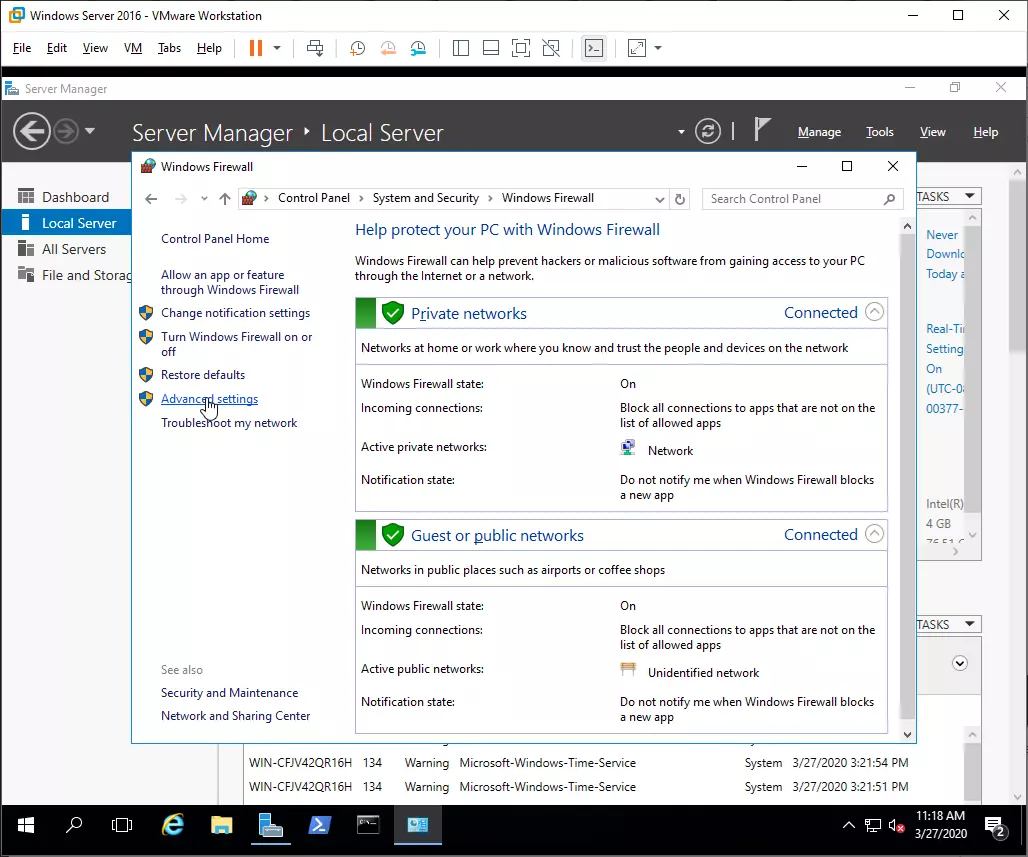The image size is (1028, 857).
Task: Switch VMware to Unity mode
Action: [x=551, y=48]
